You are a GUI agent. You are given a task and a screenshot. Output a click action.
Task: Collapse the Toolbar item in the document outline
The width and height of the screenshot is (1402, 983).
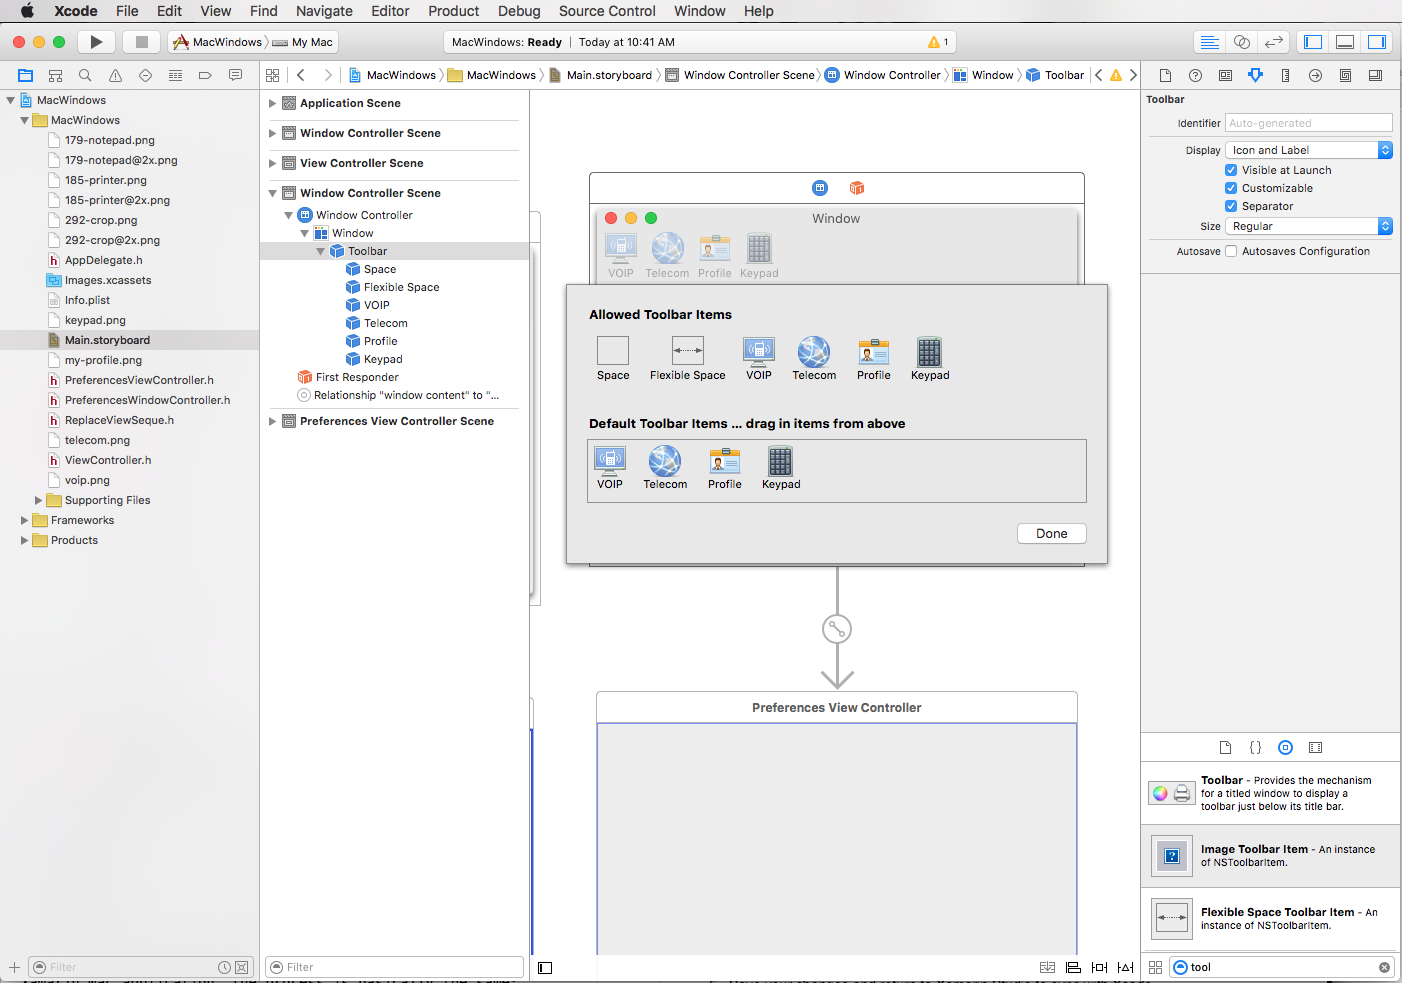321,251
